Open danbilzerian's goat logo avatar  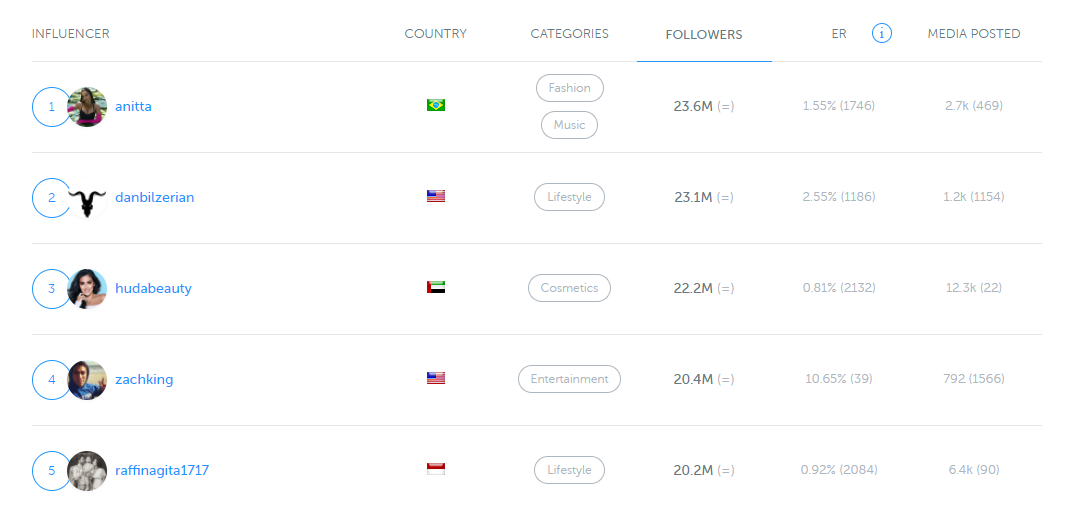[87, 198]
